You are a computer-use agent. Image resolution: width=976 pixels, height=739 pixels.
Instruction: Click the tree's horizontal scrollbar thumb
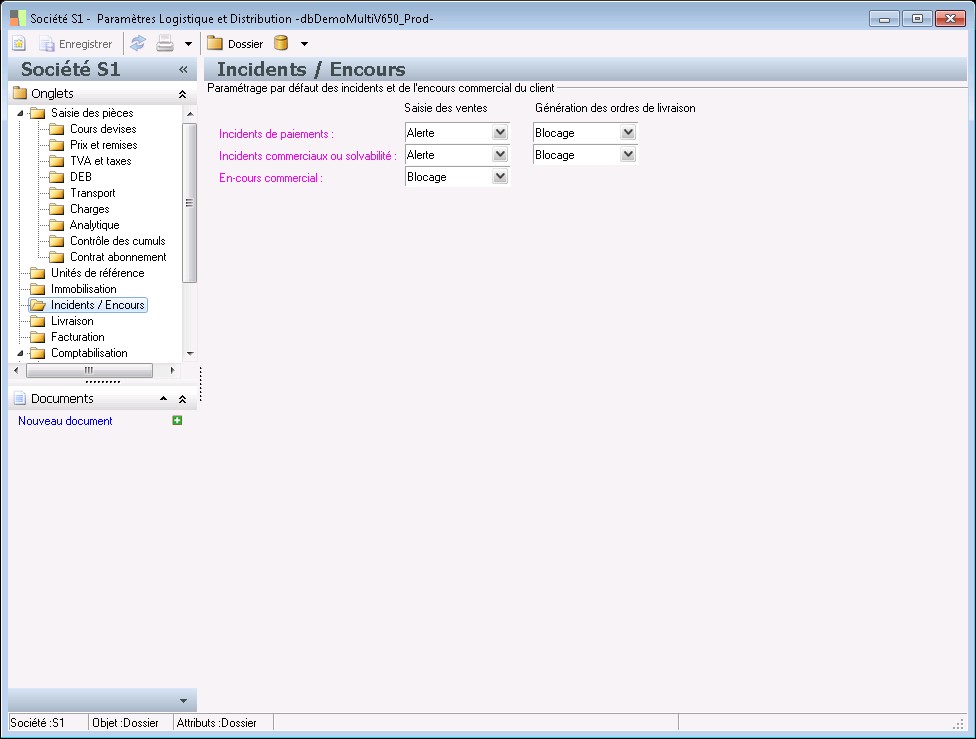tap(89, 370)
